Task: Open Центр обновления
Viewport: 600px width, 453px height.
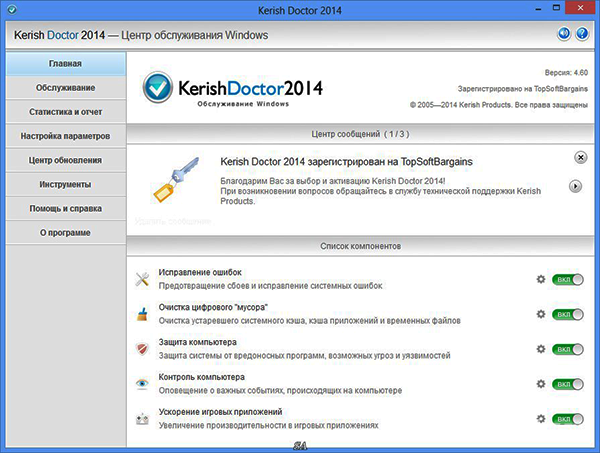Action: (66, 160)
